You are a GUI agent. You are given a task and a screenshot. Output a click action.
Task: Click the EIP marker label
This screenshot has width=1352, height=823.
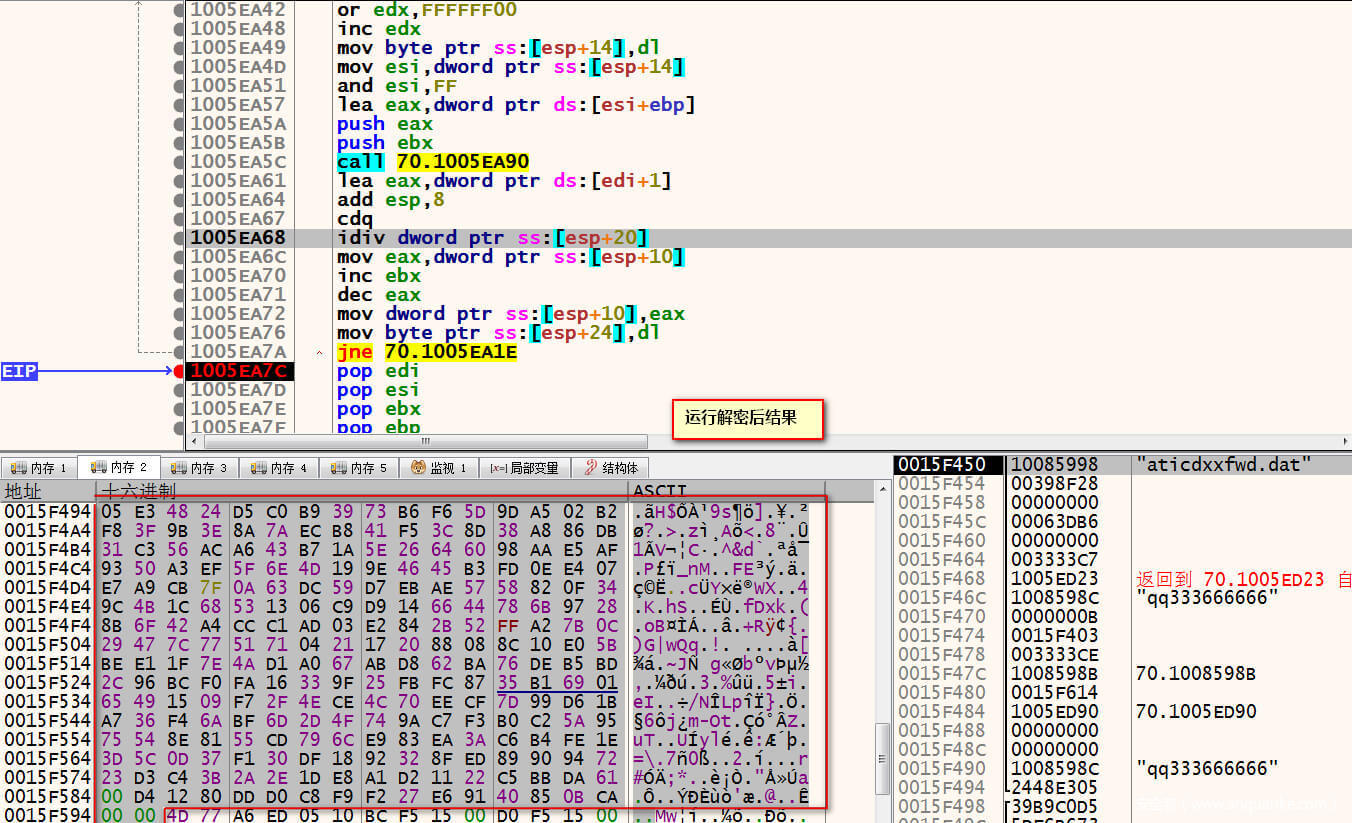19,371
